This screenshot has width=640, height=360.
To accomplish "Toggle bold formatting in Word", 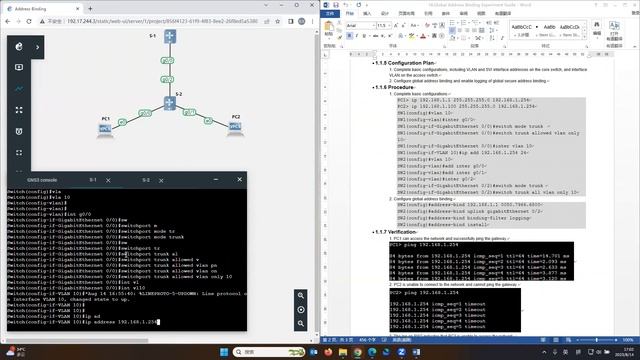I will tap(349, 36).
